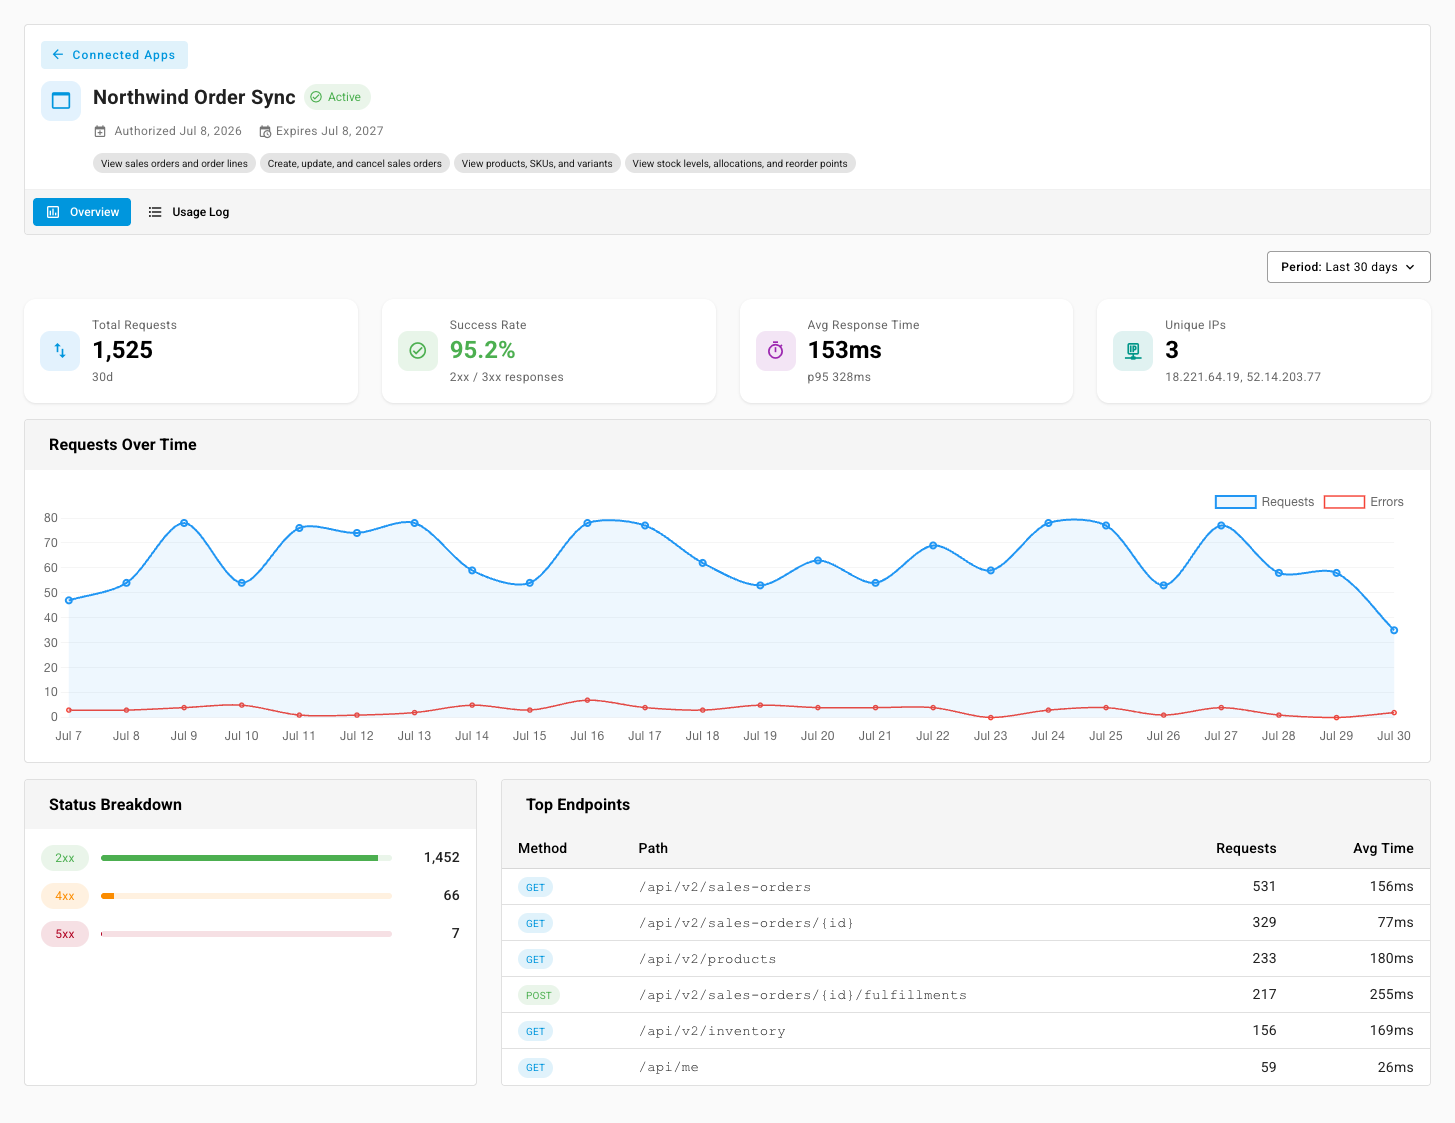1455x1123 pixels.
Task: Click the Northwind Order Sync title
Action: pos(194,97)
